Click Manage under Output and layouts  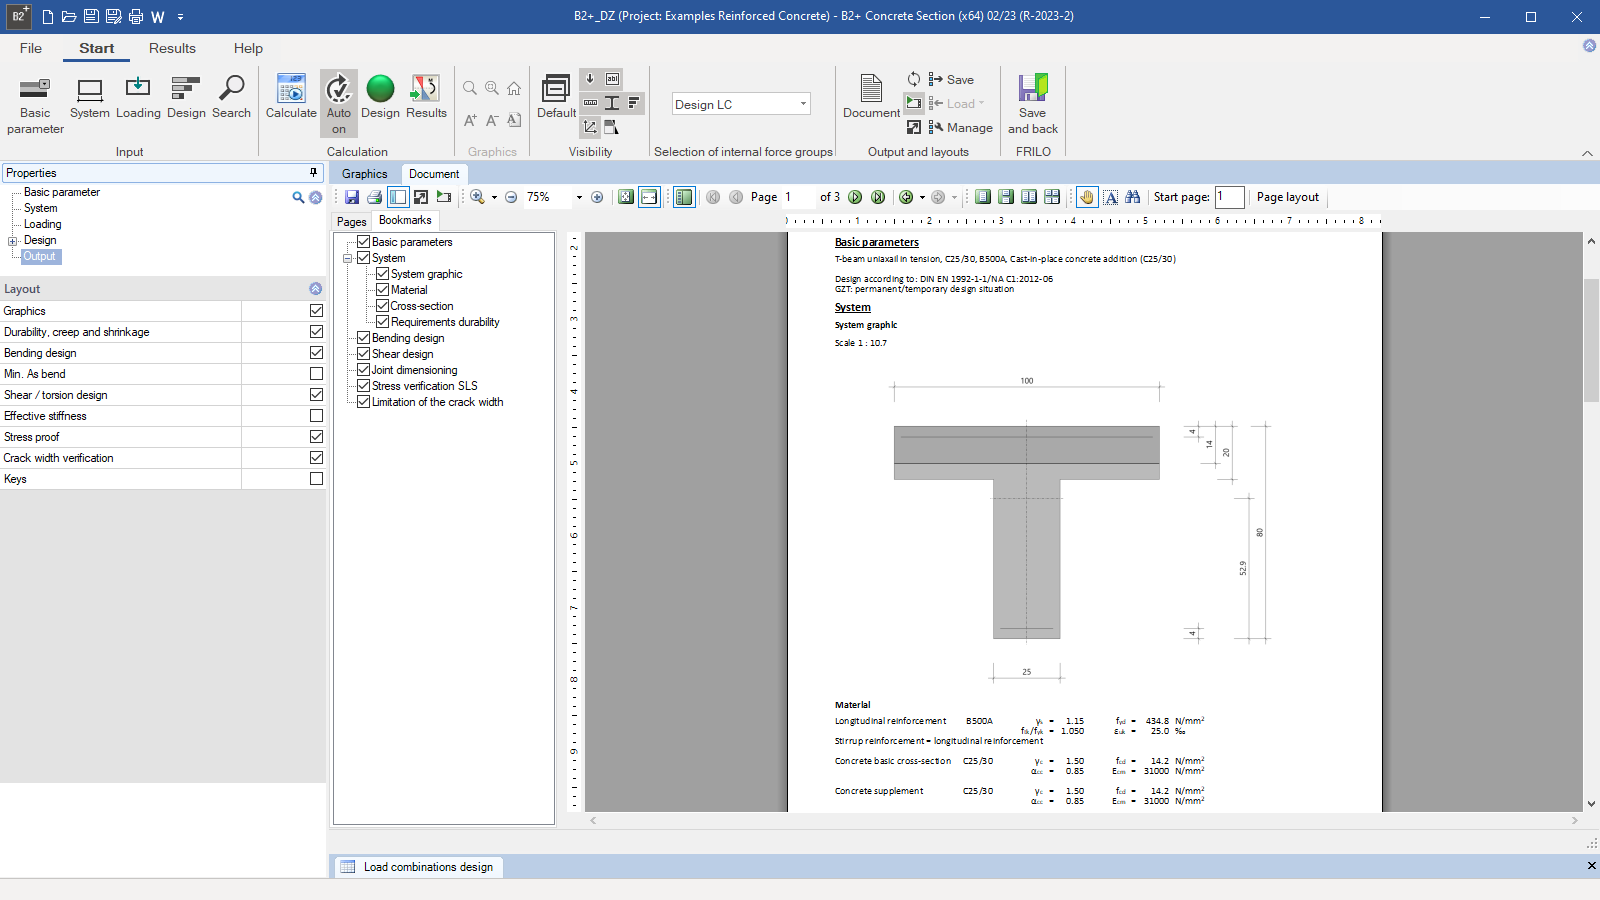coord(960,127)
